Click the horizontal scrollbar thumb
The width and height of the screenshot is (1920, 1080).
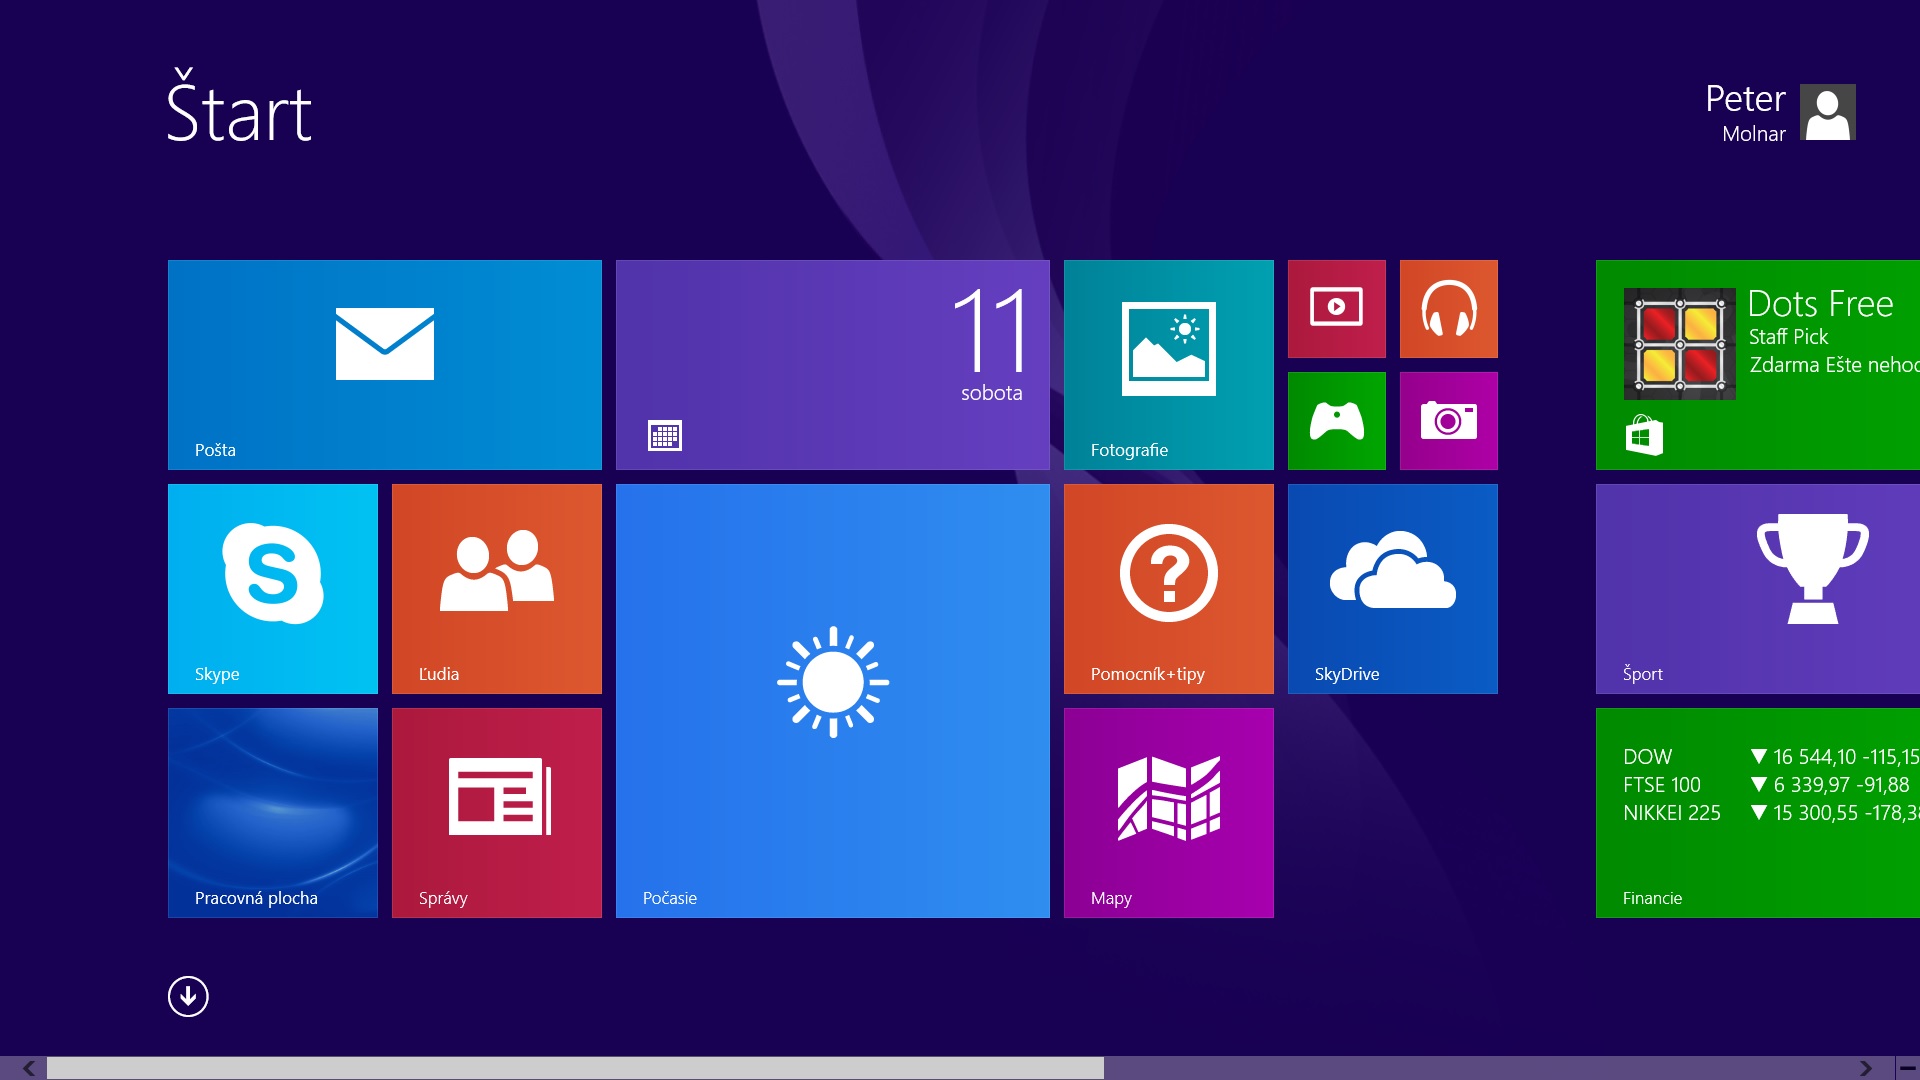(575, 1068)
